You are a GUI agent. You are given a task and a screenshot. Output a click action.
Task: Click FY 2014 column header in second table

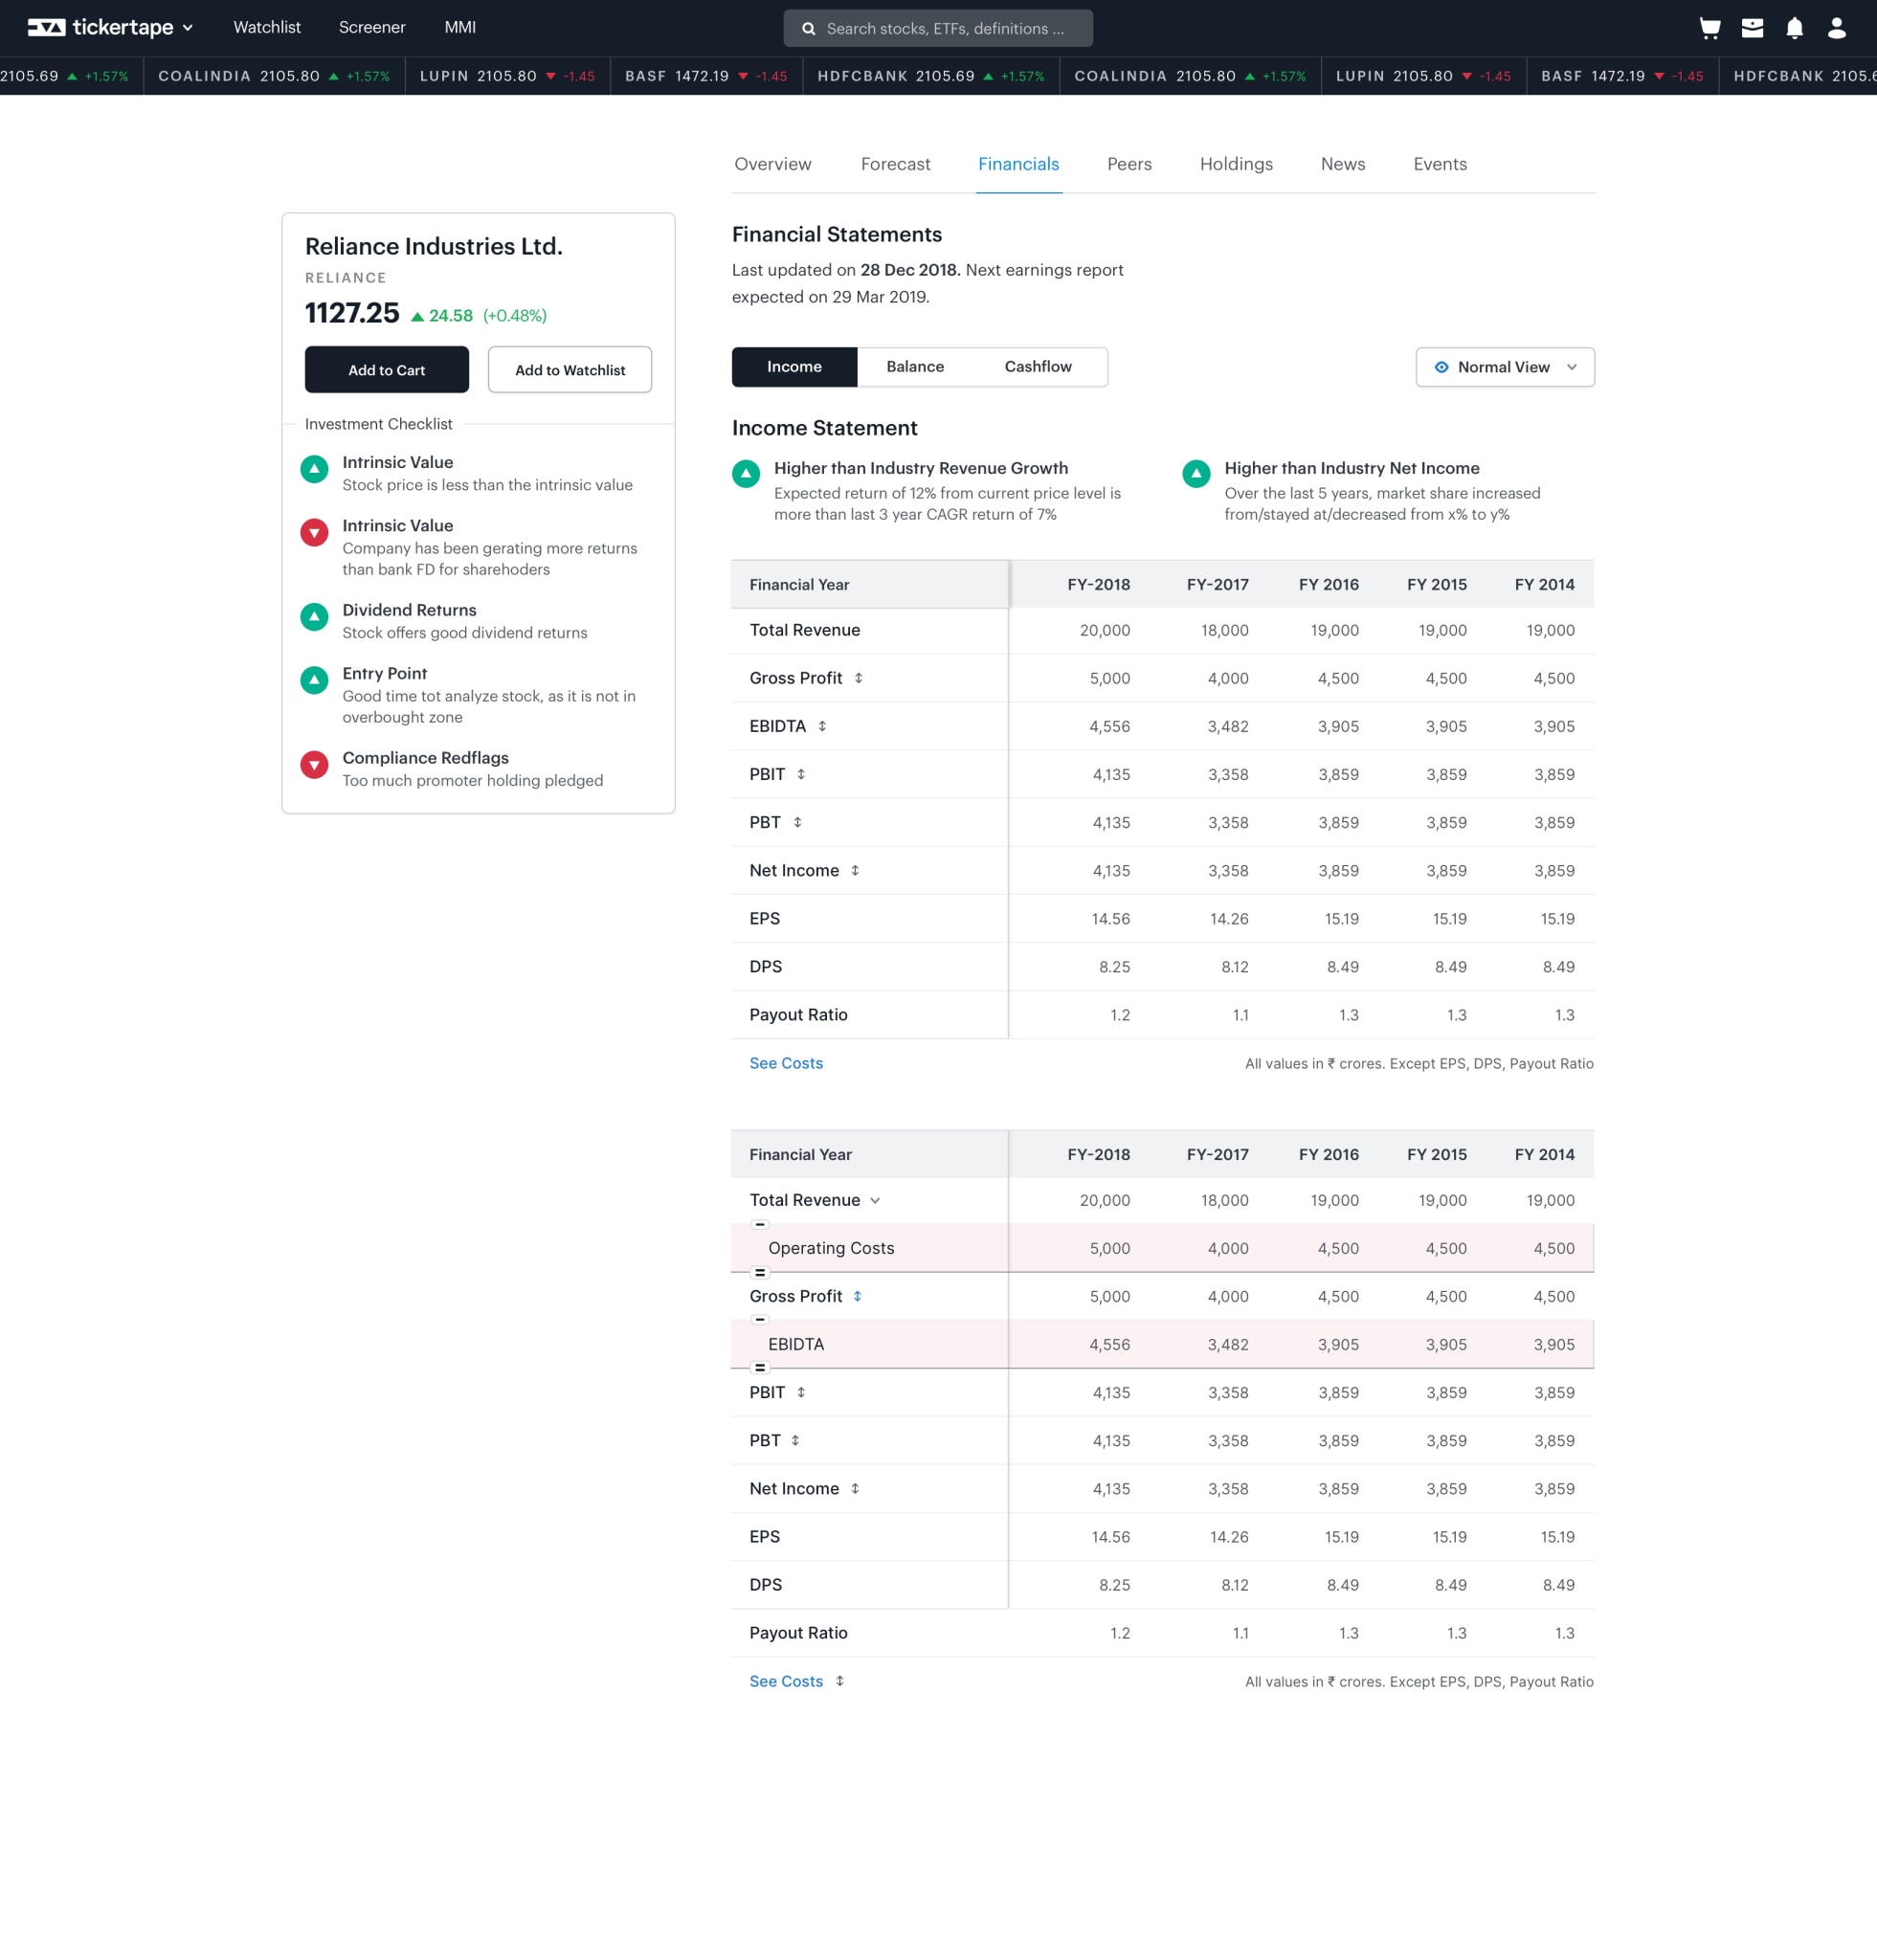point(1544,1154)
